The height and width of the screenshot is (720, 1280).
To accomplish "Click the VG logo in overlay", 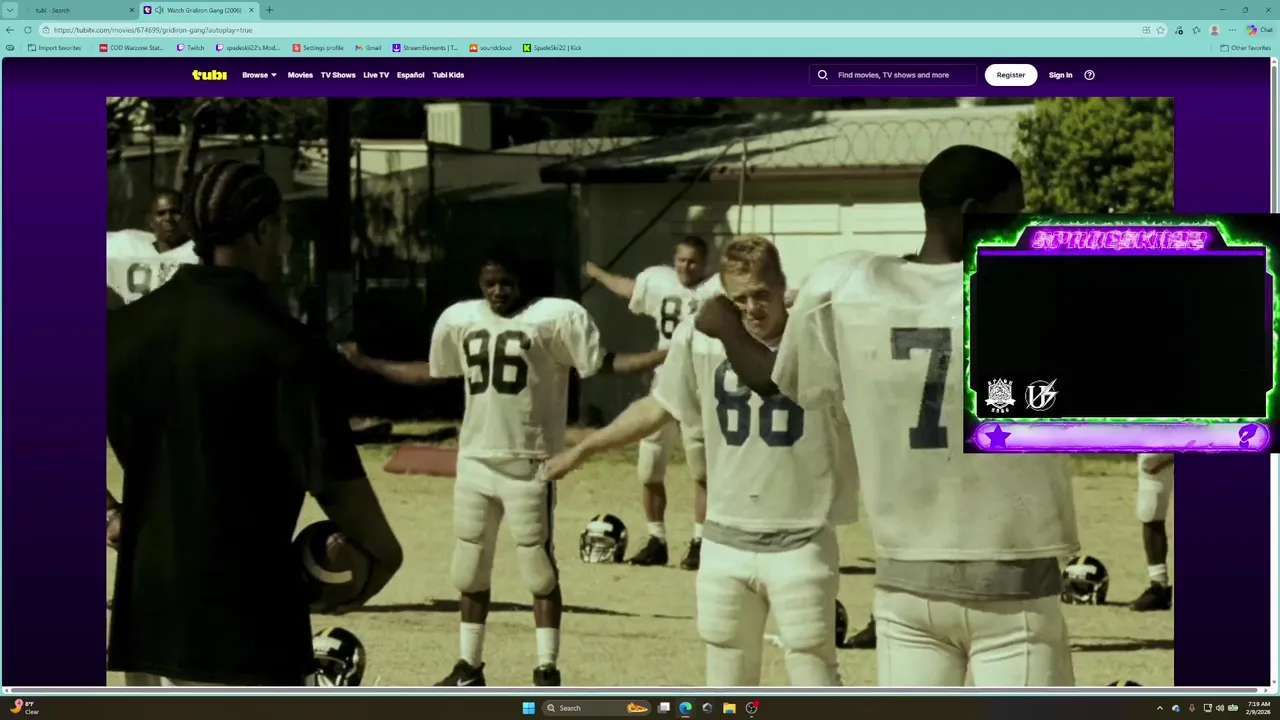I will point(1041,395).
